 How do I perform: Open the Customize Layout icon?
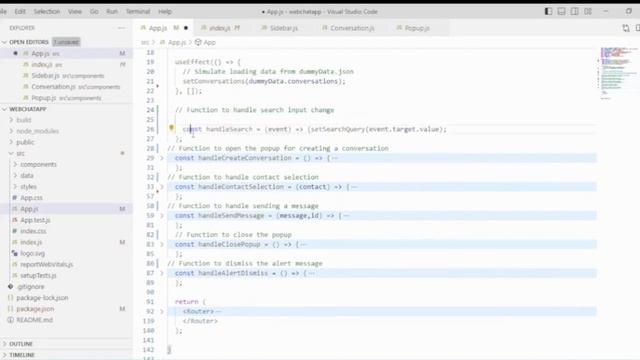click(x=588, y=11)
